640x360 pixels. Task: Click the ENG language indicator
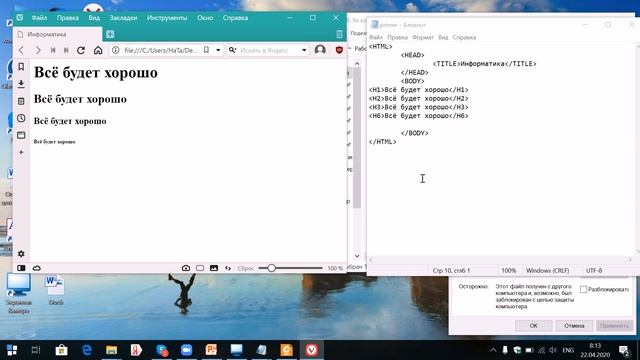[568, 350]
